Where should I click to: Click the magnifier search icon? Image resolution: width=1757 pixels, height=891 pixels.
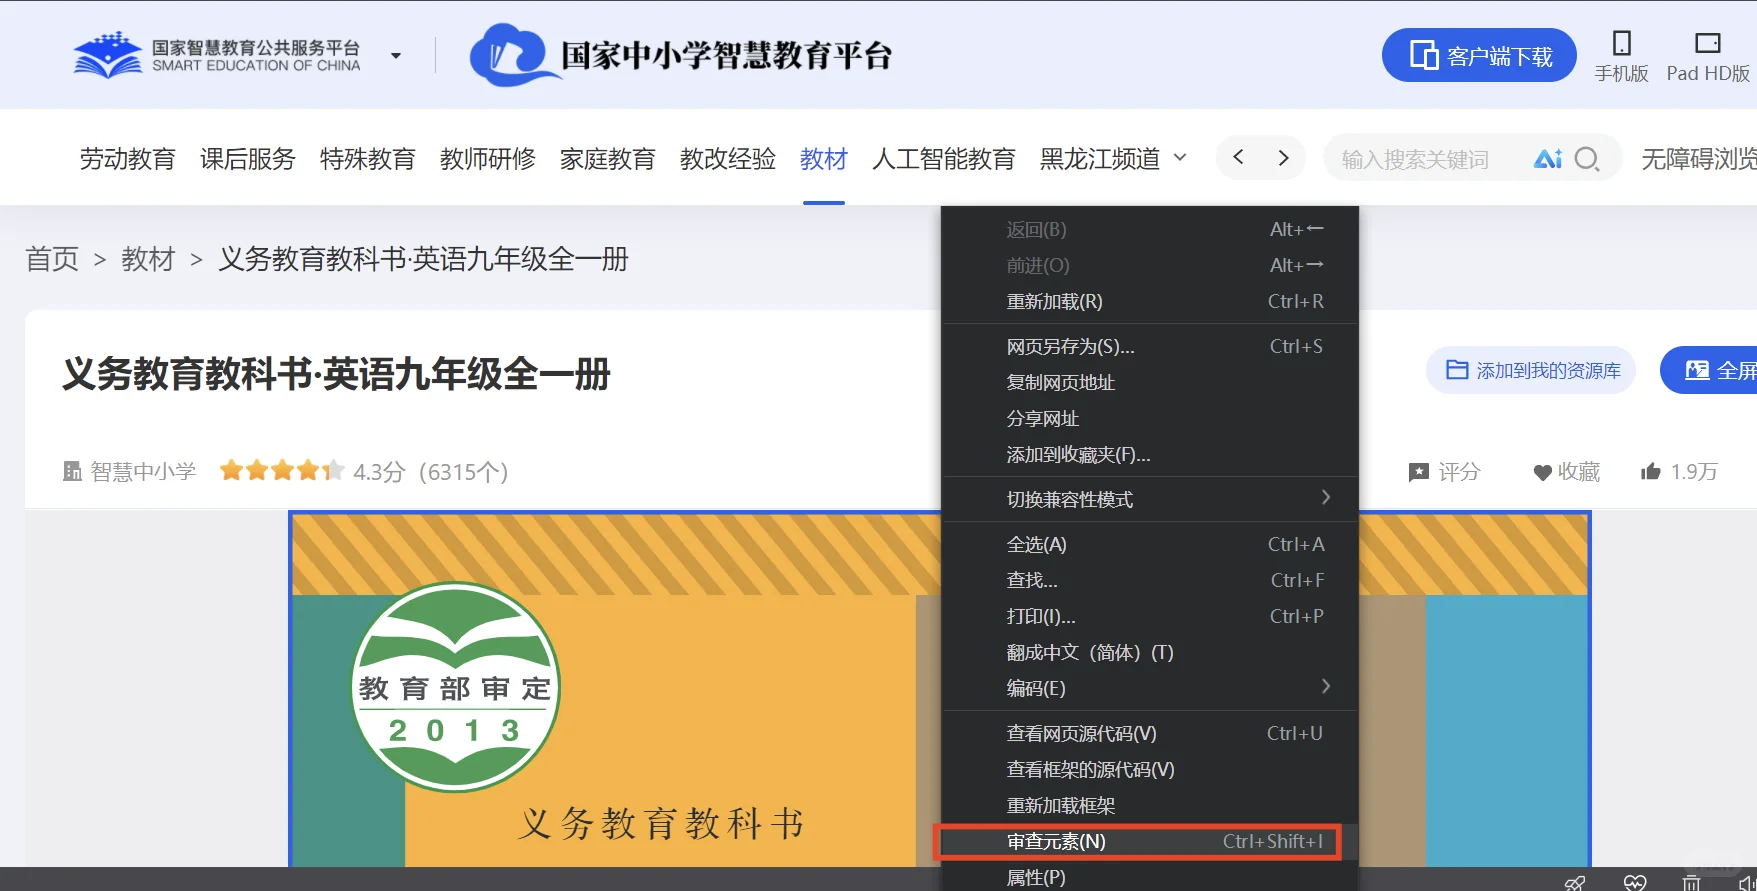click(1587, 158)
